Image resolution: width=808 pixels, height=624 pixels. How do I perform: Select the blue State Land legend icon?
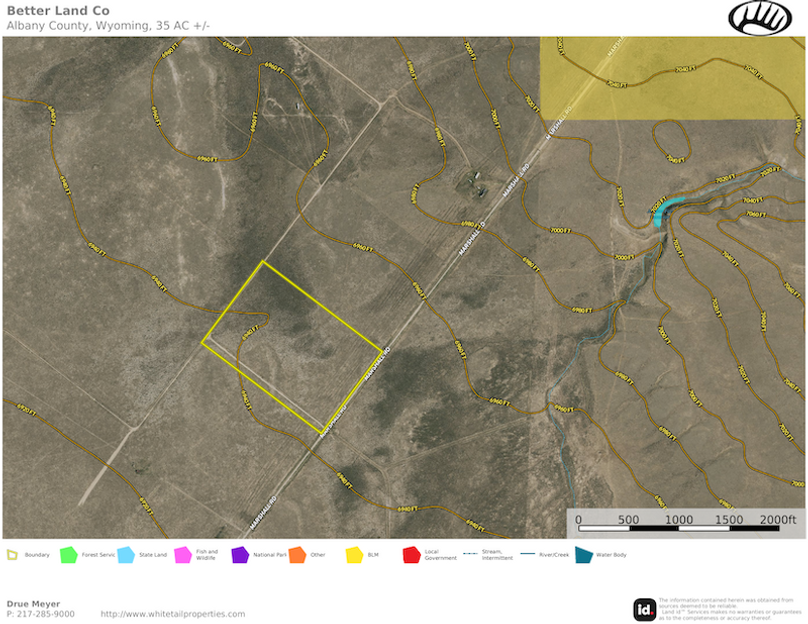(x=126, y=555)
